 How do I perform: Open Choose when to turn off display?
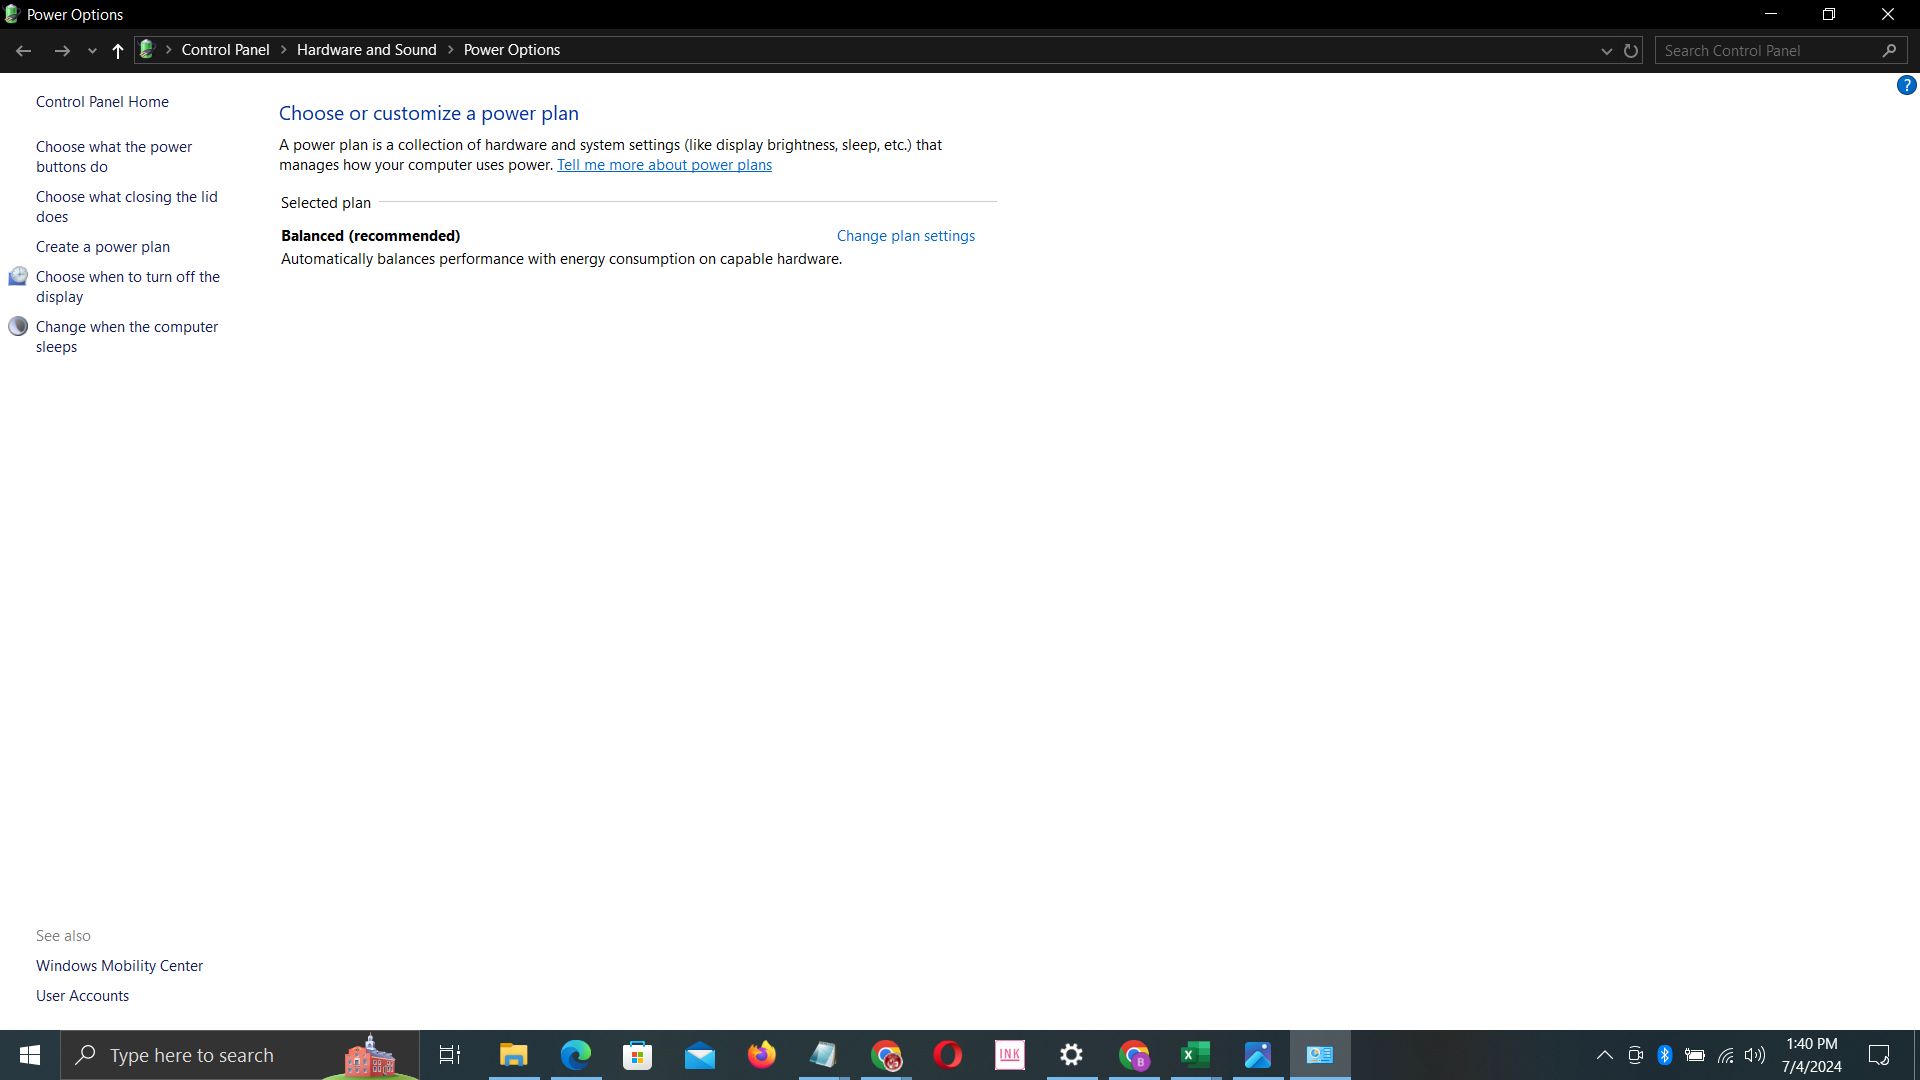coord(128,287)
